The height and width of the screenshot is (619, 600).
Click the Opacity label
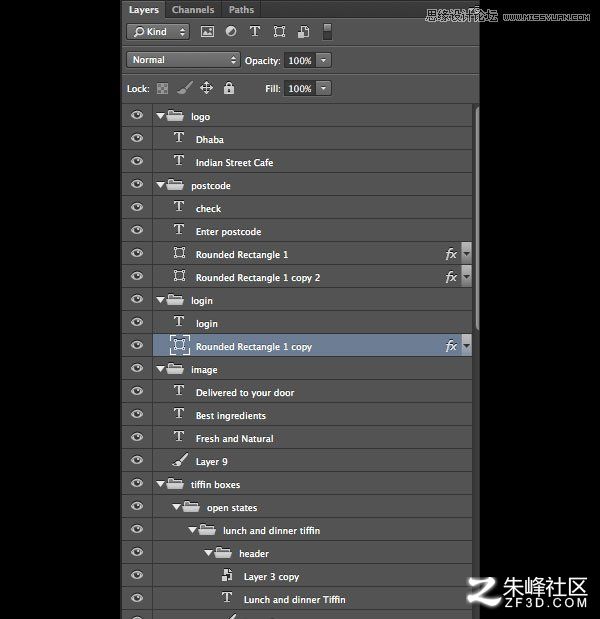pyautogui.click(x=262, y=61)
